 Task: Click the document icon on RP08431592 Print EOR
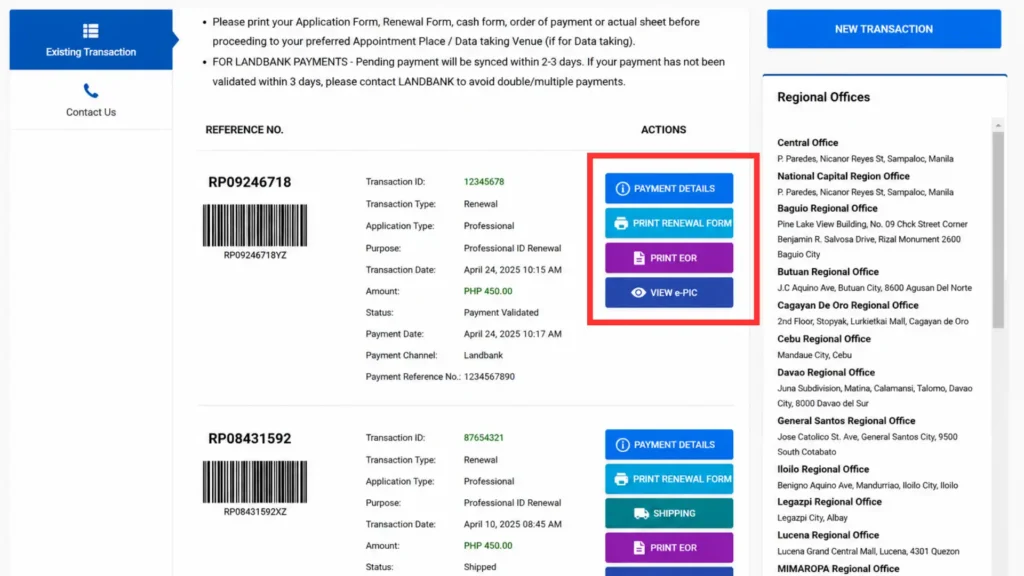pyautogui.click(x=639, y=548)
